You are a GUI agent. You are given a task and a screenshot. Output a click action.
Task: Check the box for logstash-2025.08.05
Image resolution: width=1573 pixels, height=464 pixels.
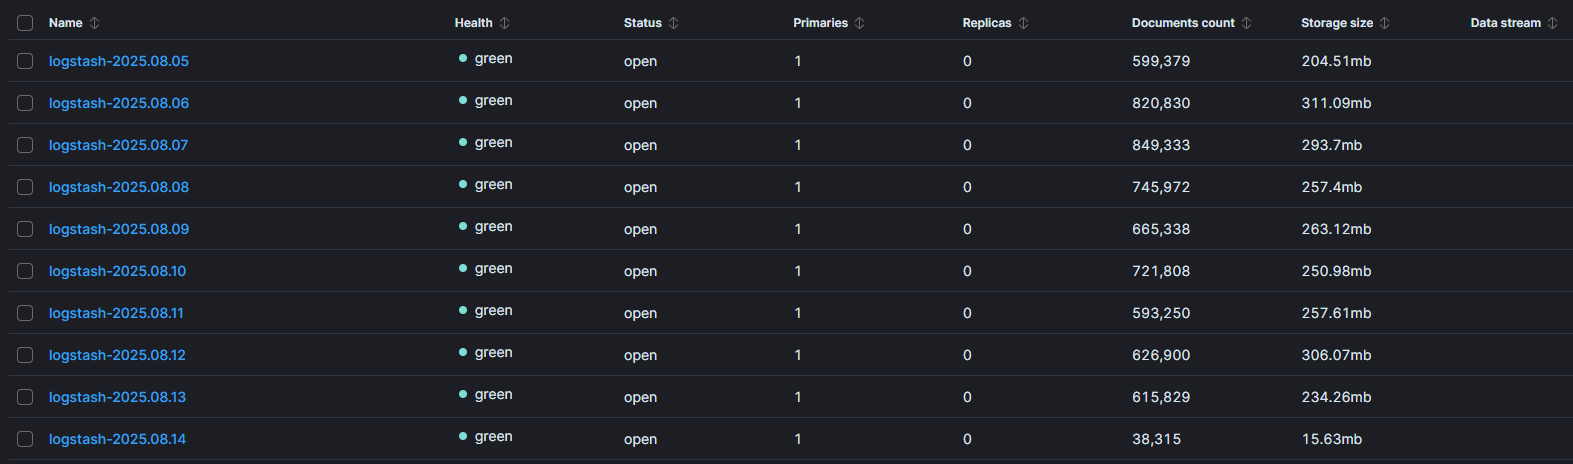coord(25,61)
